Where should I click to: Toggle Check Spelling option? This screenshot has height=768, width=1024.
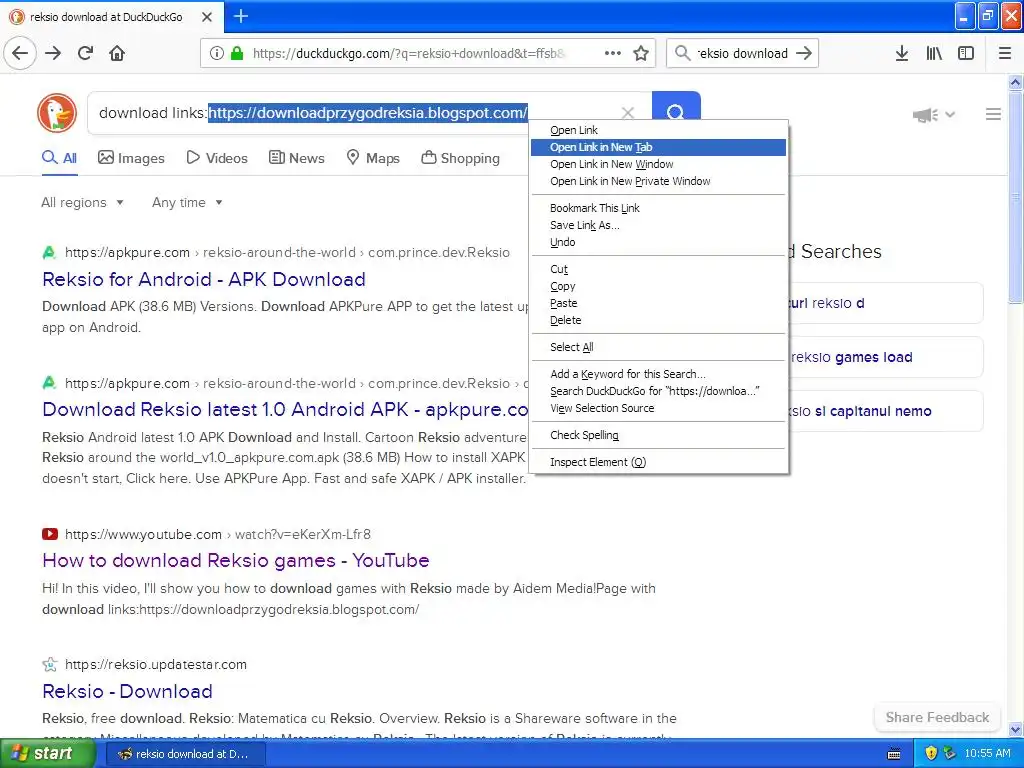pyautogui.click(x=658, y=435)
